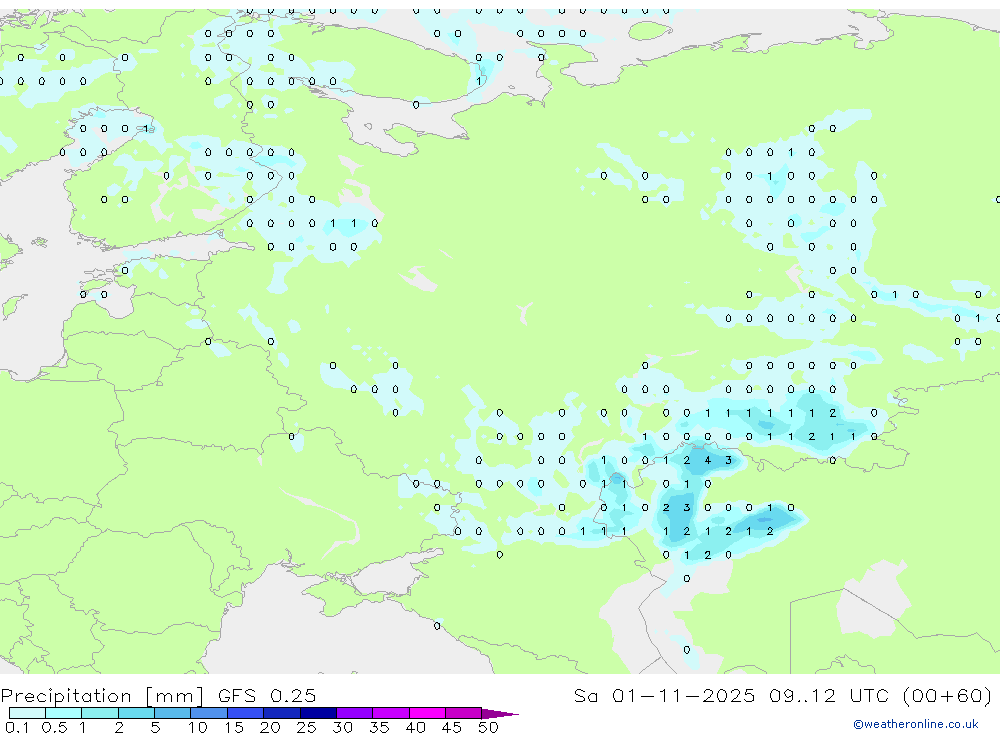Click the "0.1" legend label
Screen dimensions: 1000x733
pyautogui.click(x=17, y=727)
